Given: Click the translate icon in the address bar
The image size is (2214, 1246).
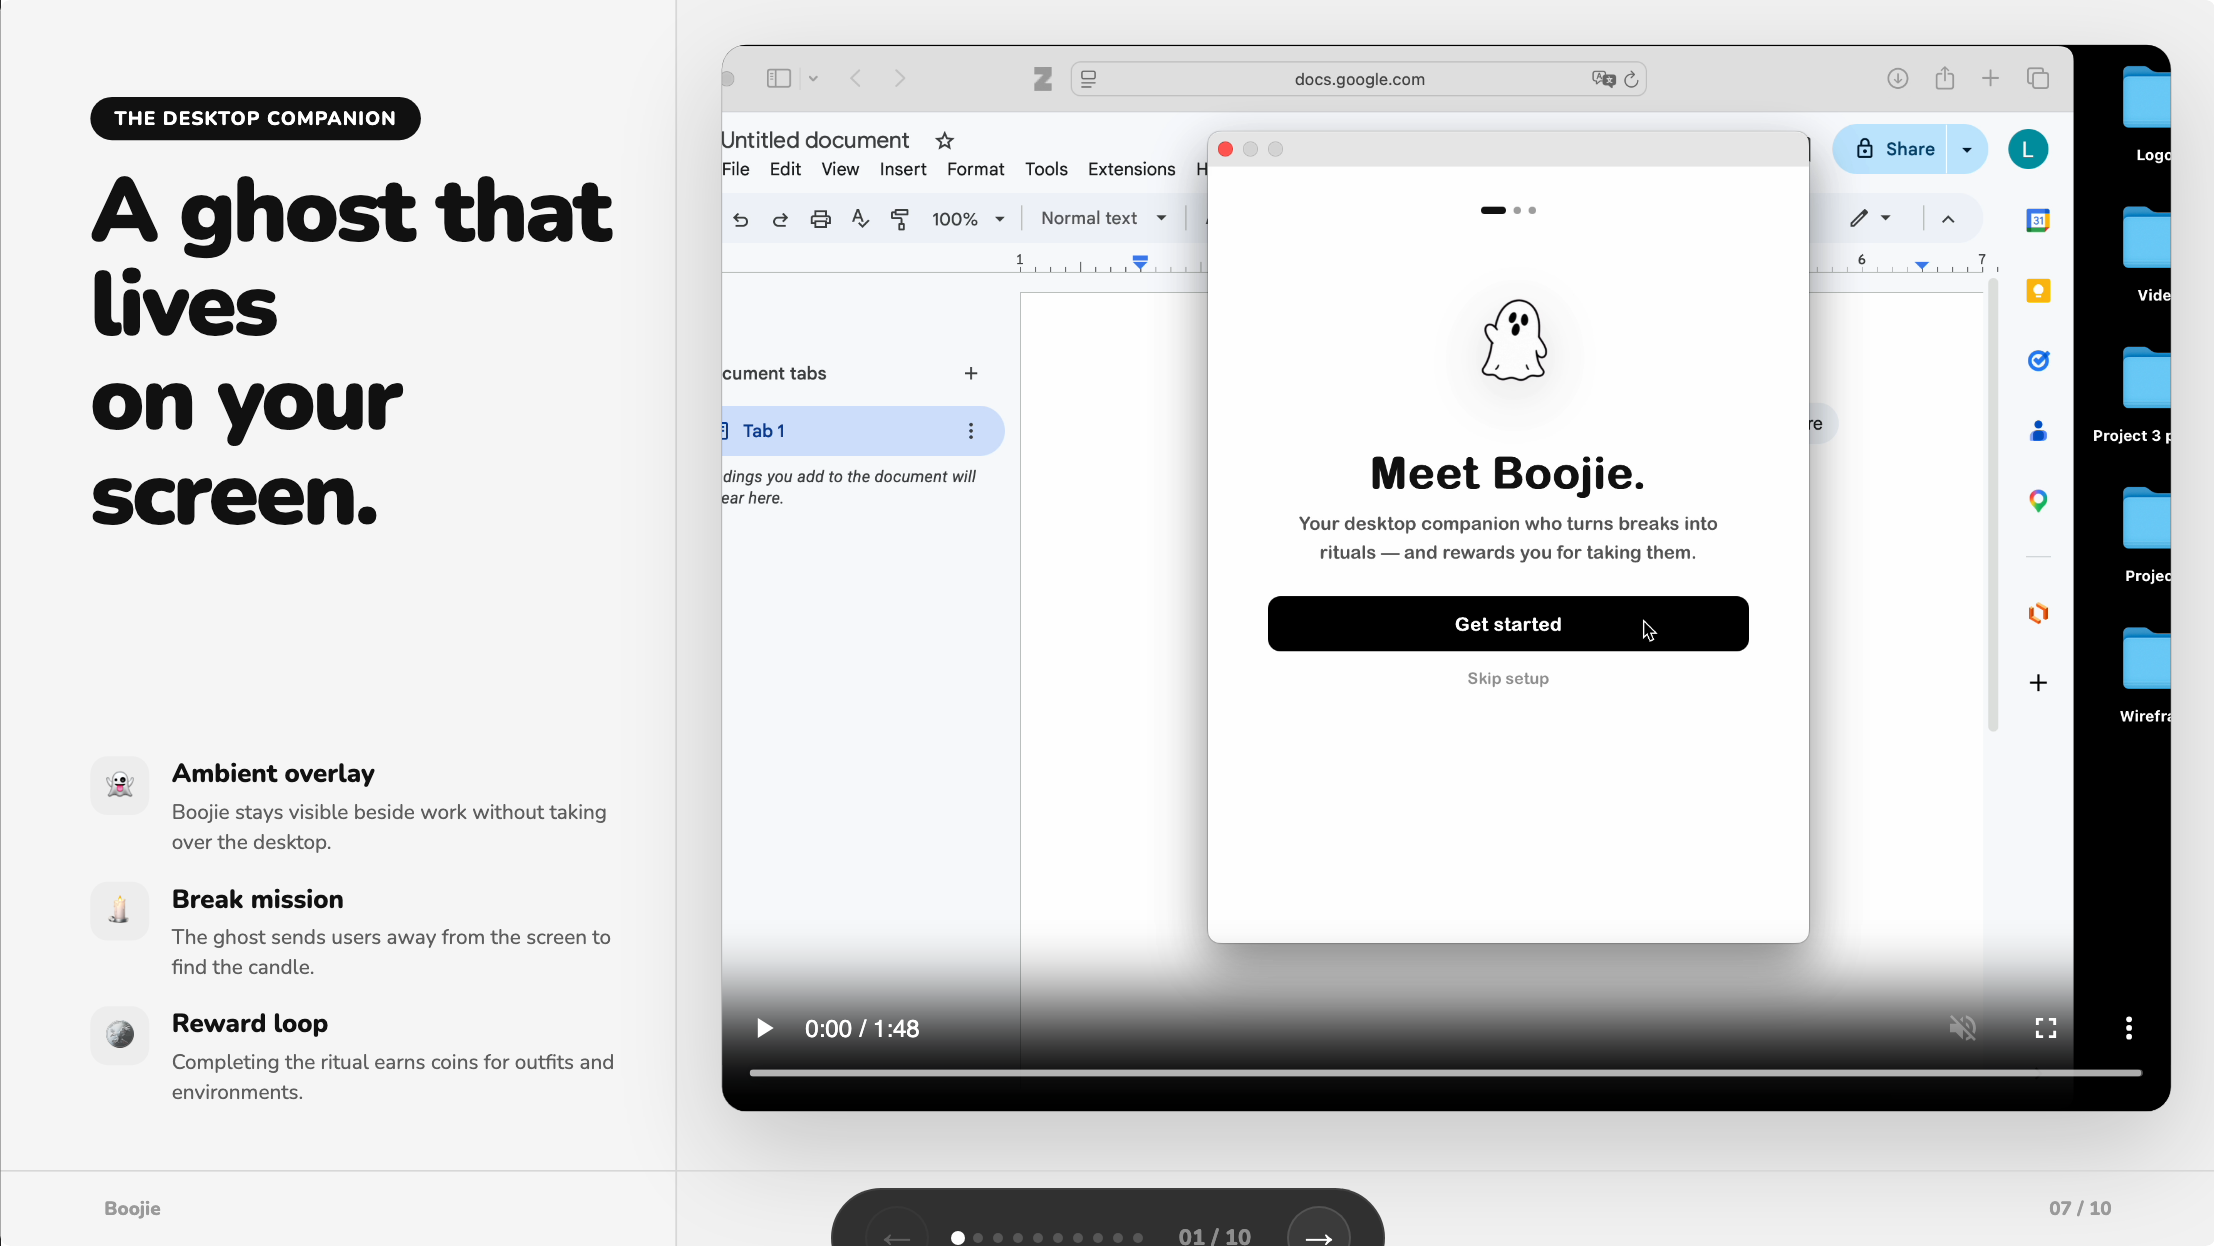Looking at the screenshot, I should click(1603, 79).
